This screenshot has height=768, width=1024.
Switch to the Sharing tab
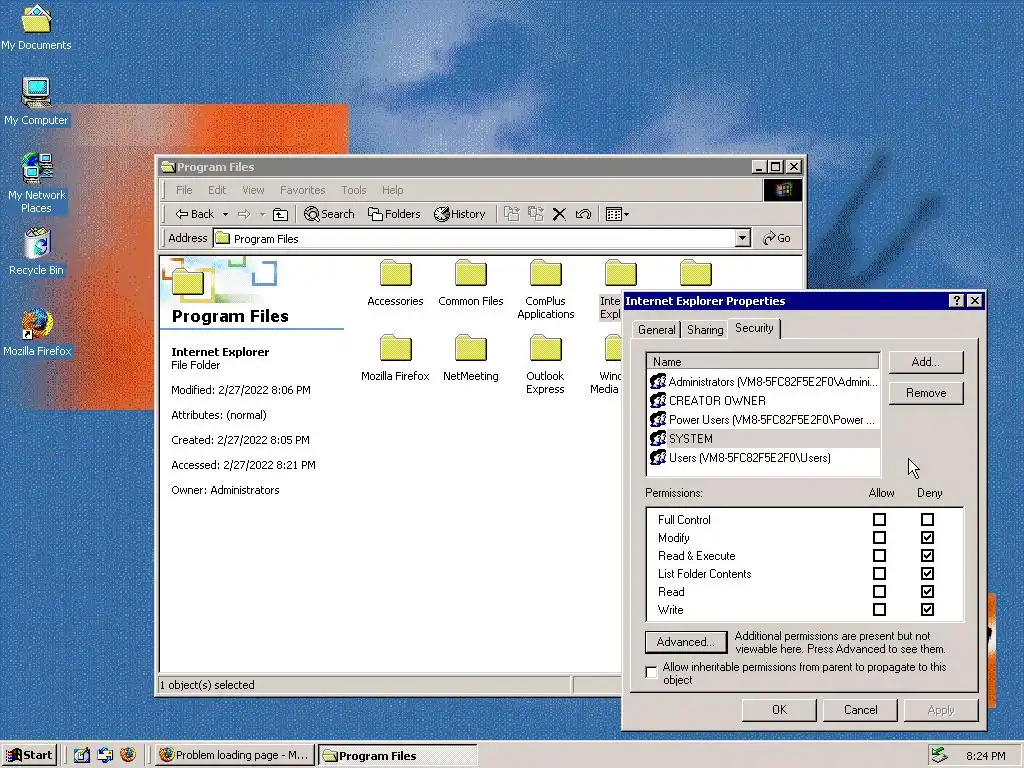[705, 330]
